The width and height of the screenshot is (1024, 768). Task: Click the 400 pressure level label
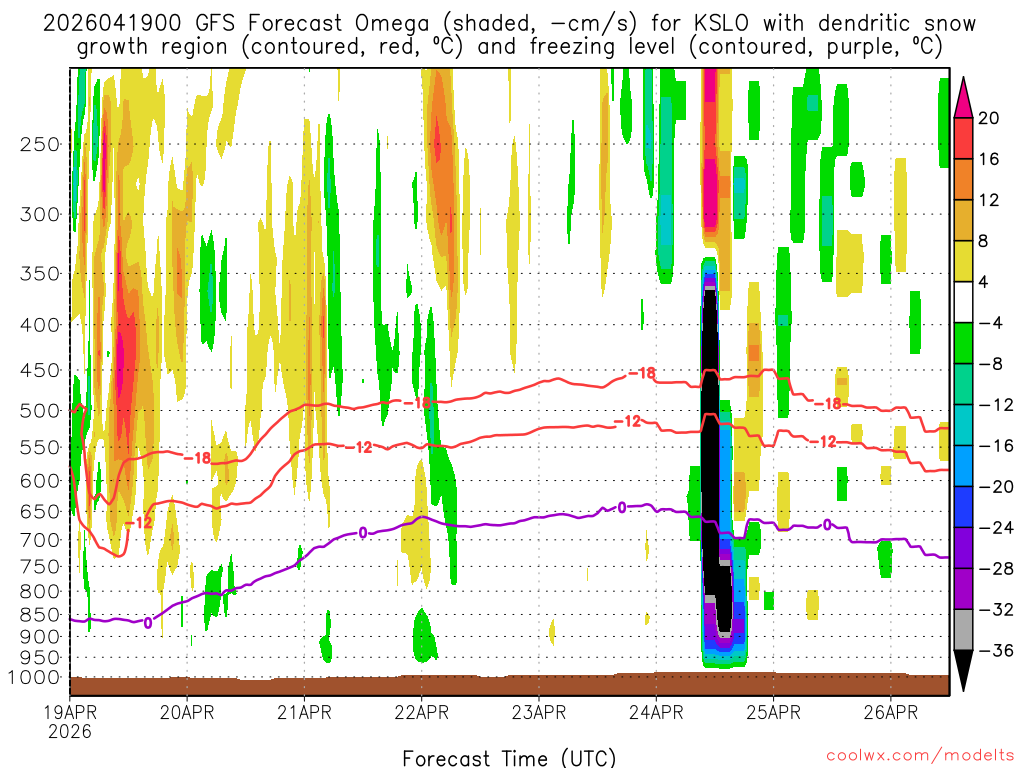click(40, 325)
